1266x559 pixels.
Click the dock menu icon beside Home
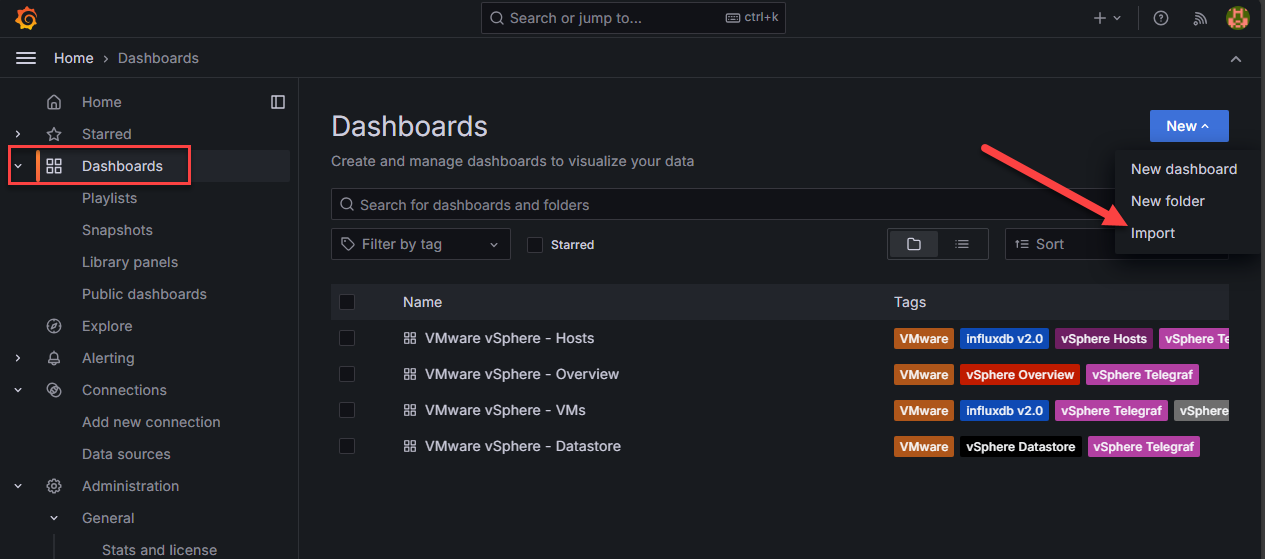tap(278, 102)
